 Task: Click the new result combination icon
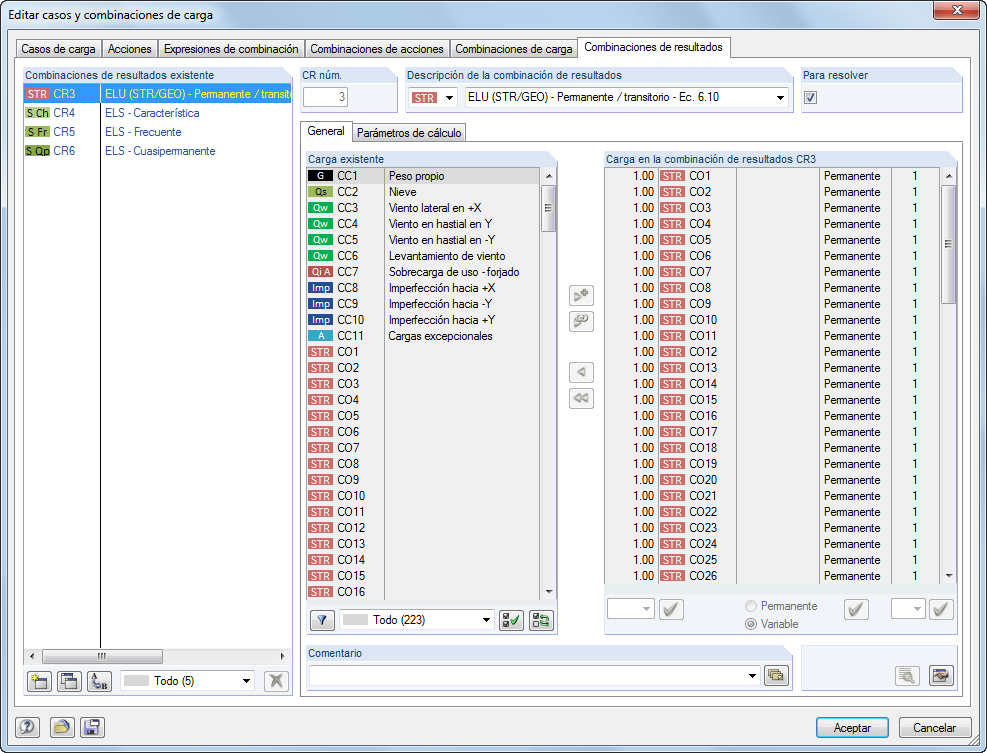(40, 681)
